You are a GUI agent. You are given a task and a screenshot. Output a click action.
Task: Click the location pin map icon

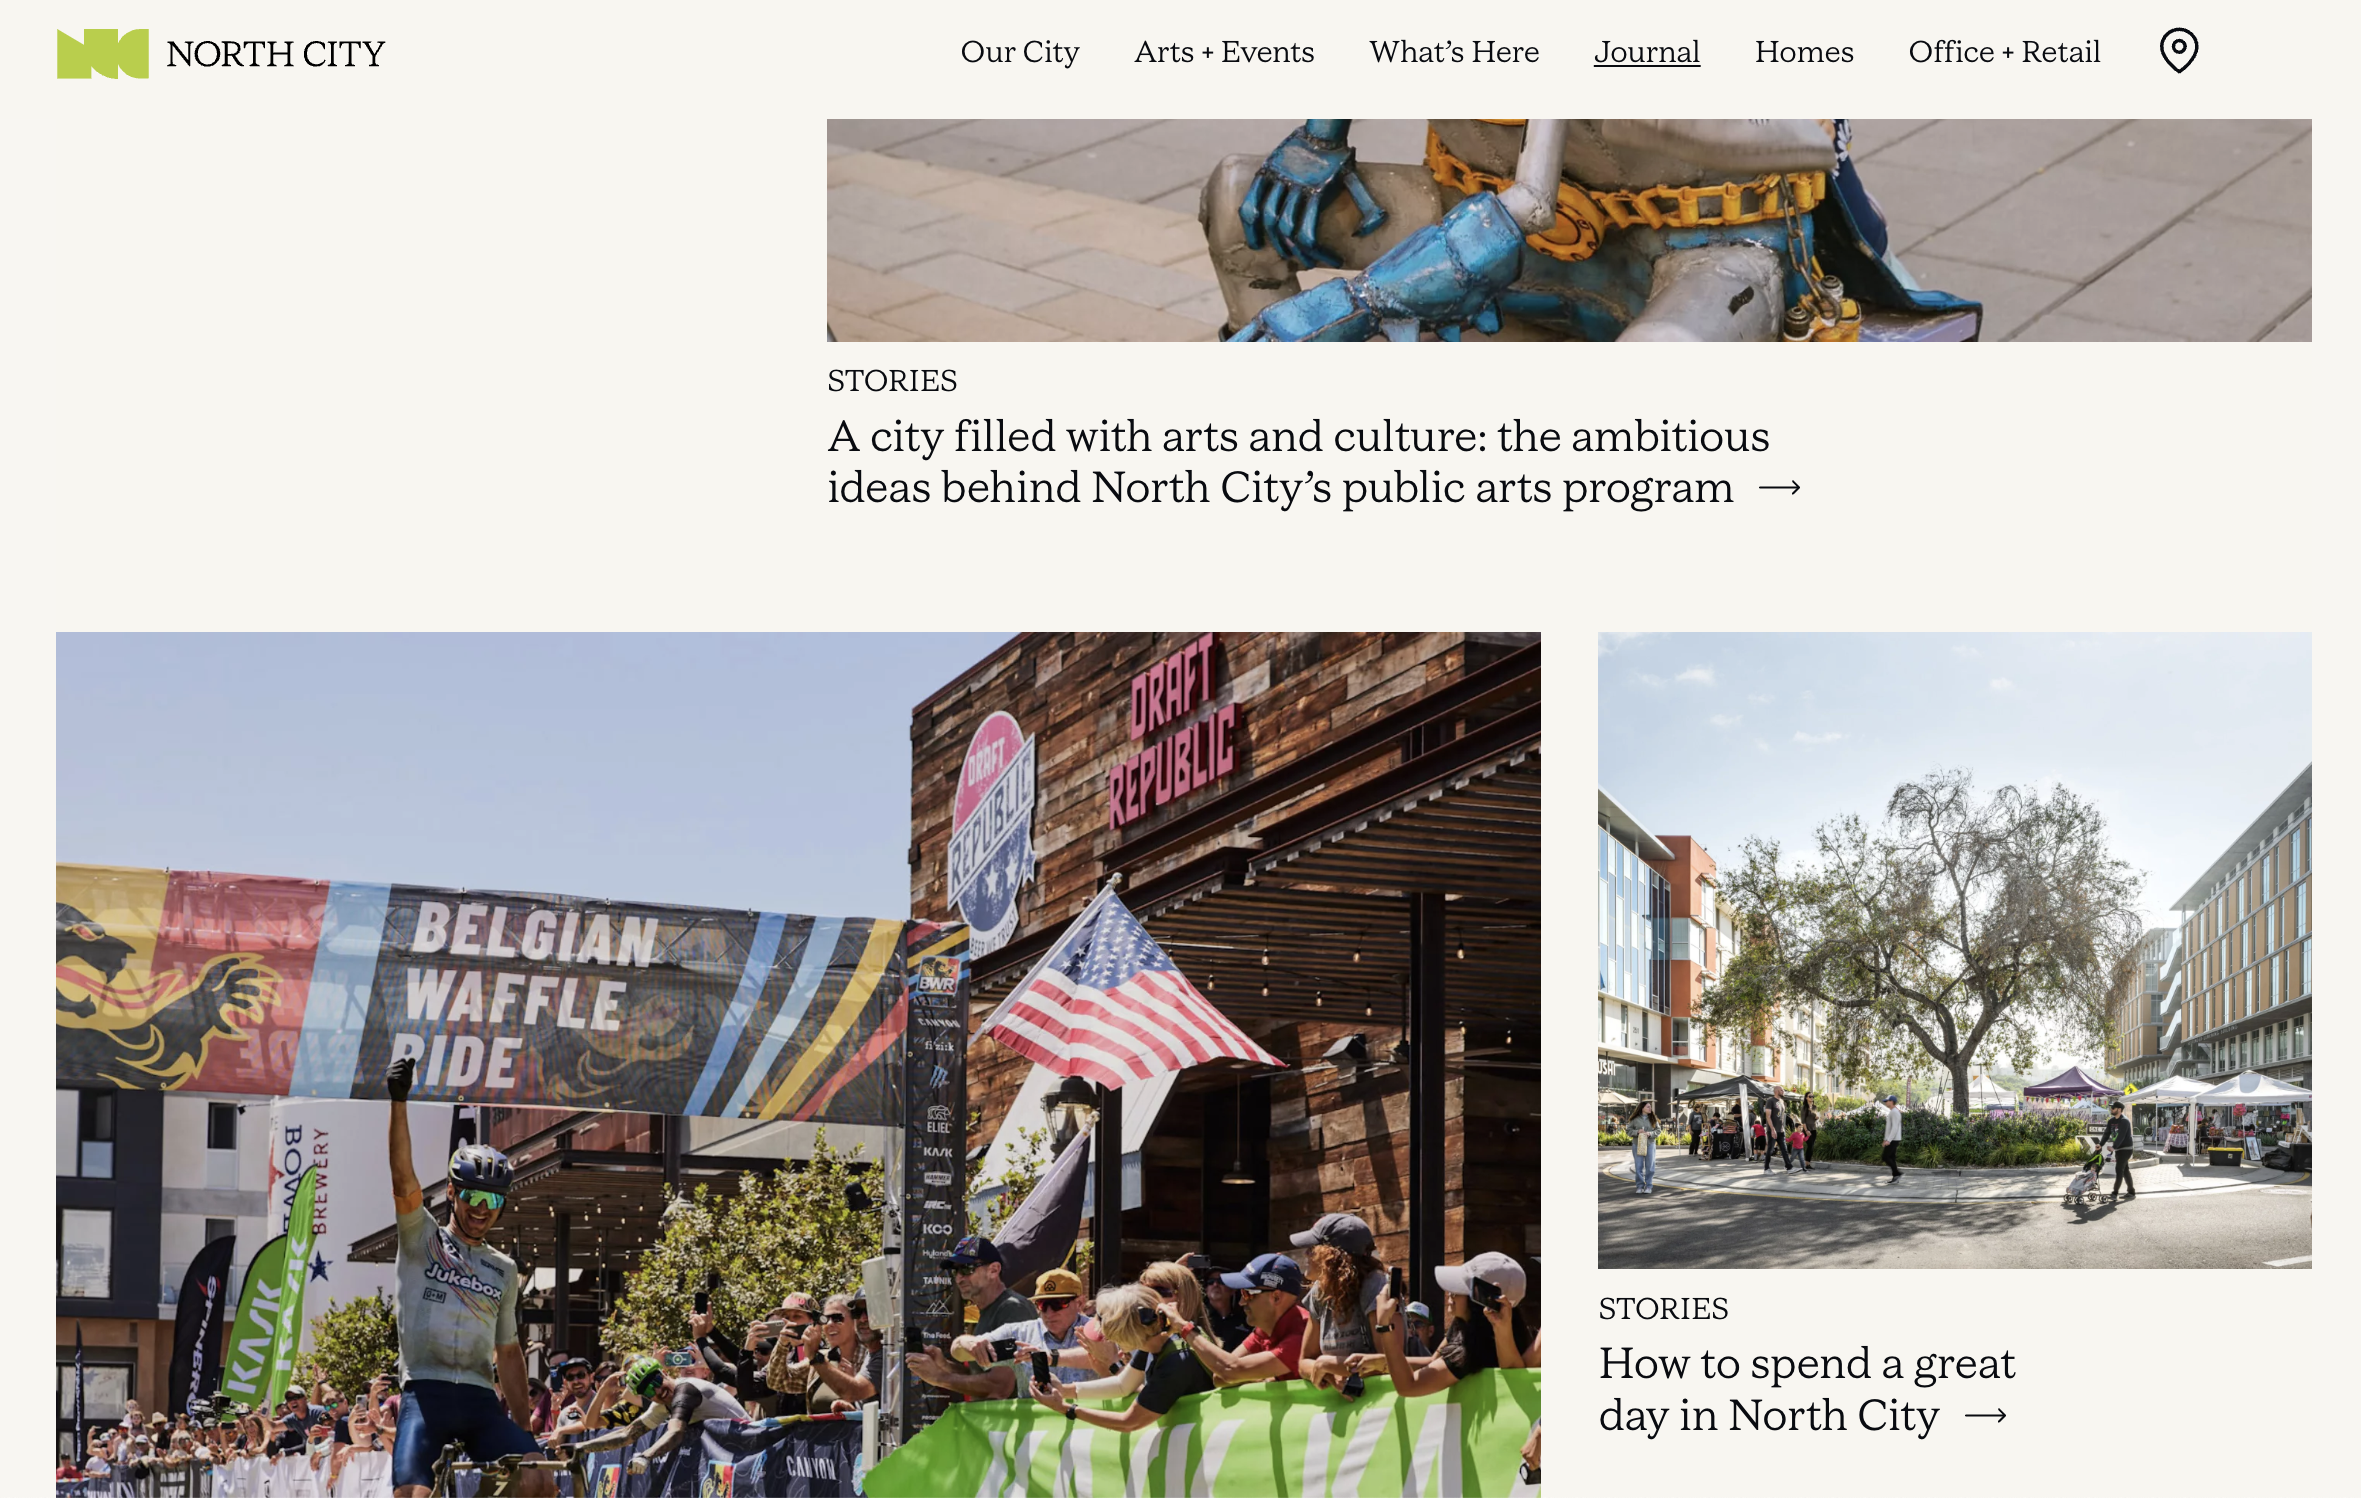[2178, 50]
